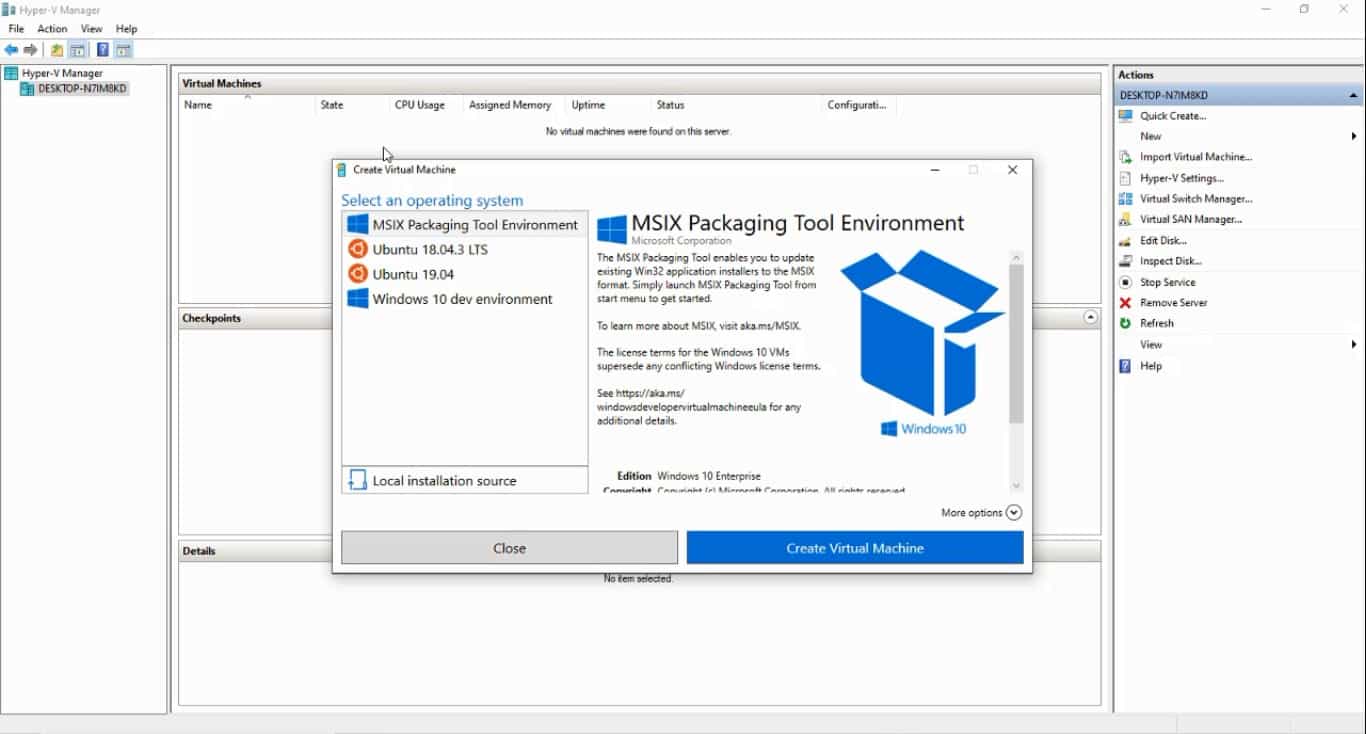Click the Quick Create icon in Actions pane
1366x734 pixels.
point(1125,116)
